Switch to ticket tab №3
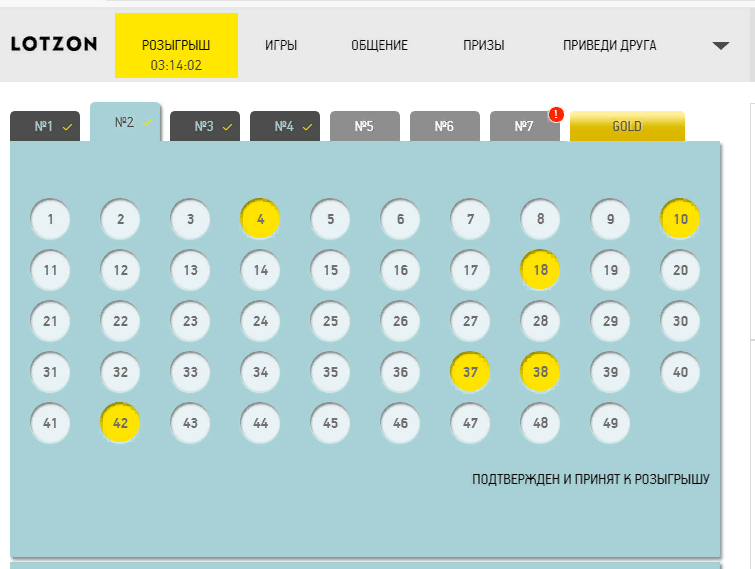 click(x=205, y=126)
